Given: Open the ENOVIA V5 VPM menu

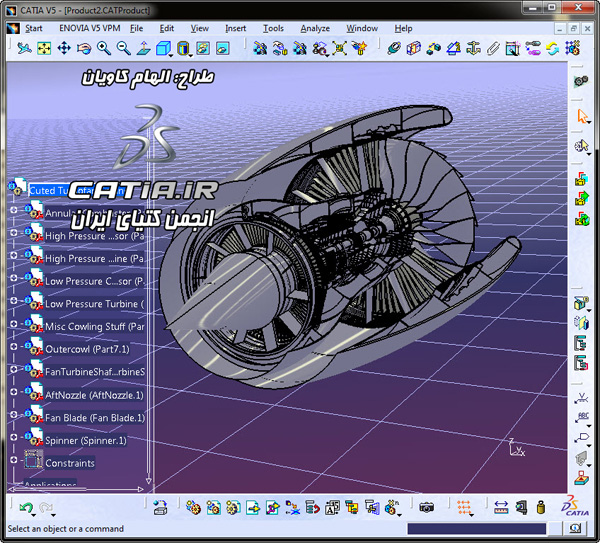Looking at the screenshot, I should (90, 28).
